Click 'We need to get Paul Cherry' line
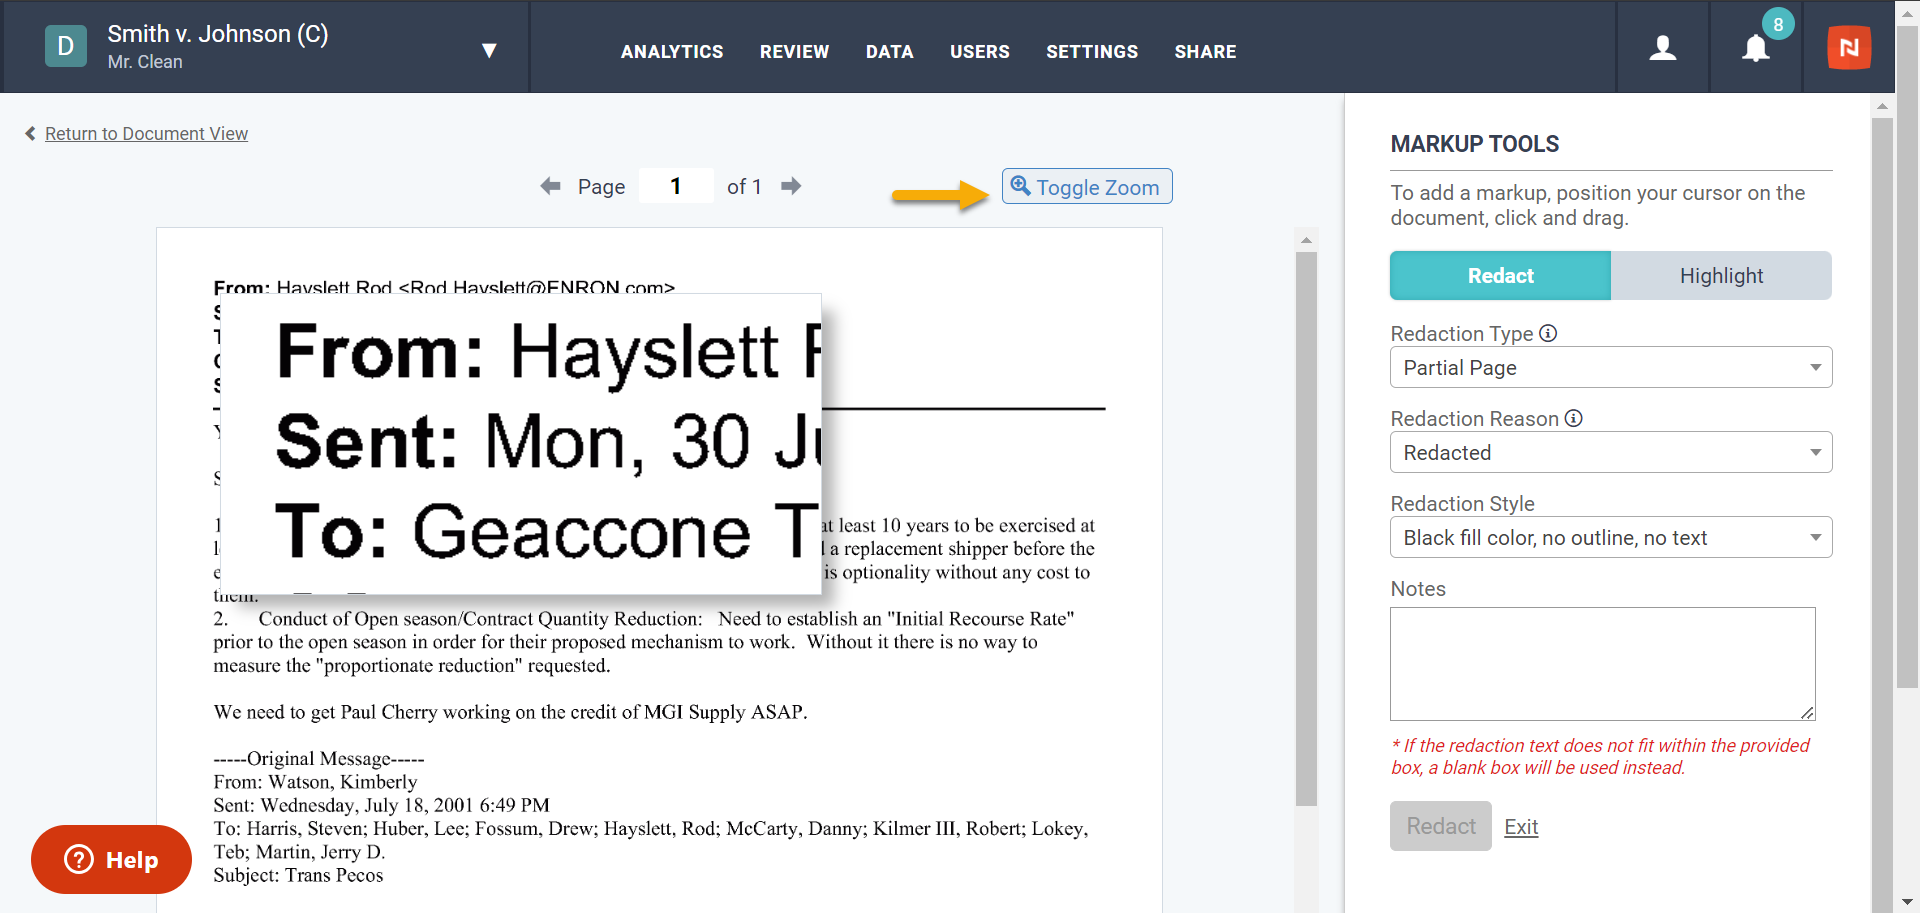The width and height of the screenshot is (1920, 913). [510, 712]
